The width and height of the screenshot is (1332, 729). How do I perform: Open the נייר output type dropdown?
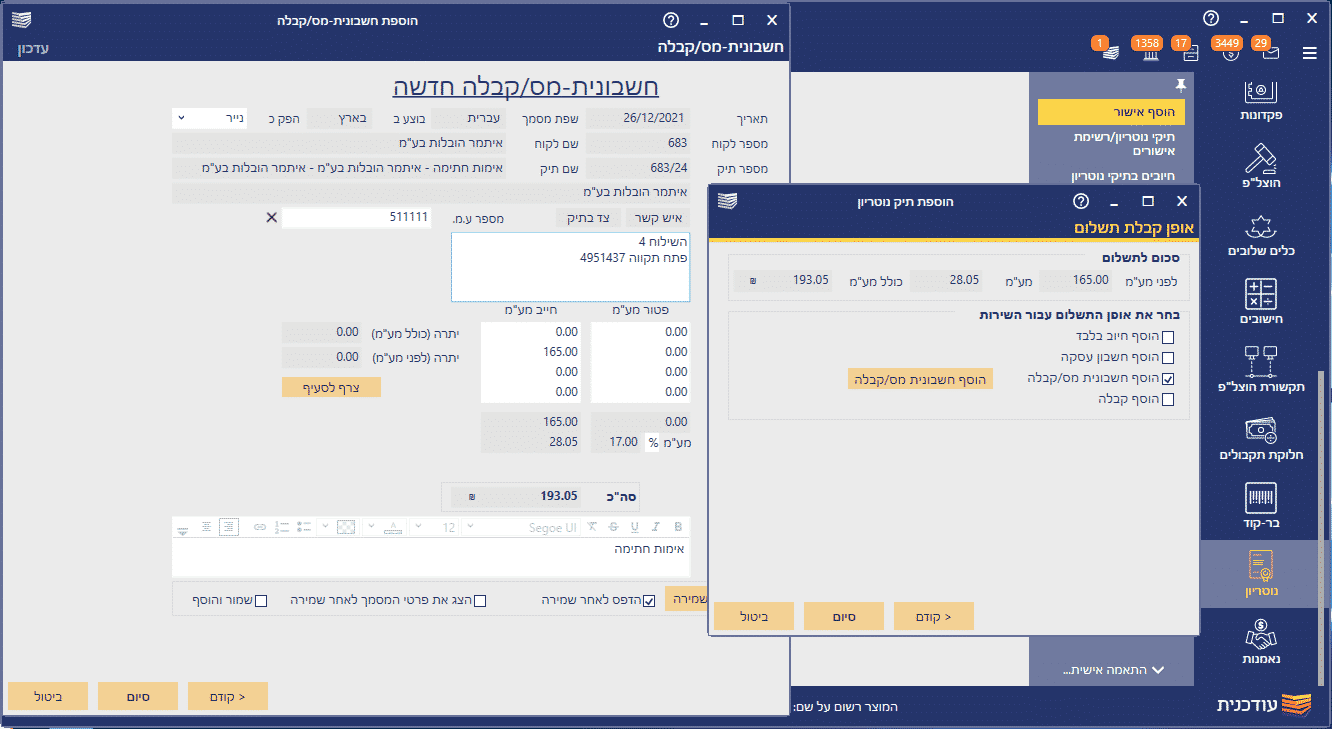tap(209, 118)
